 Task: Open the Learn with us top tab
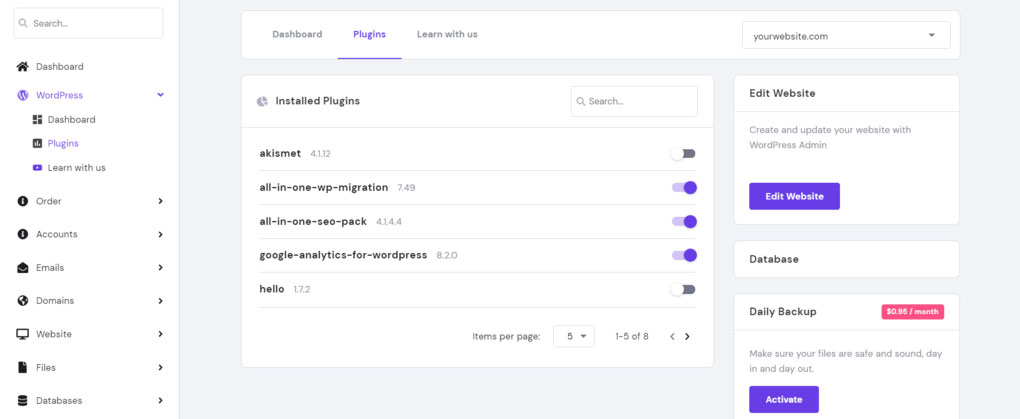pos(447,34)
